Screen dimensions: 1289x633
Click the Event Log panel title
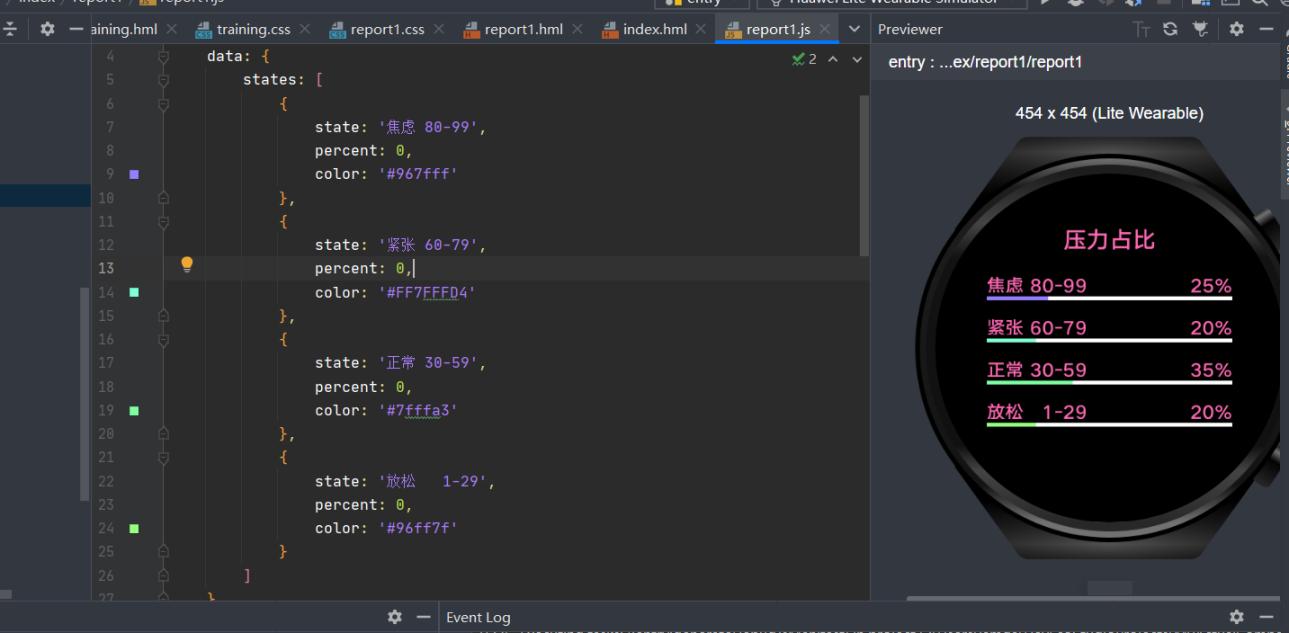478,617
